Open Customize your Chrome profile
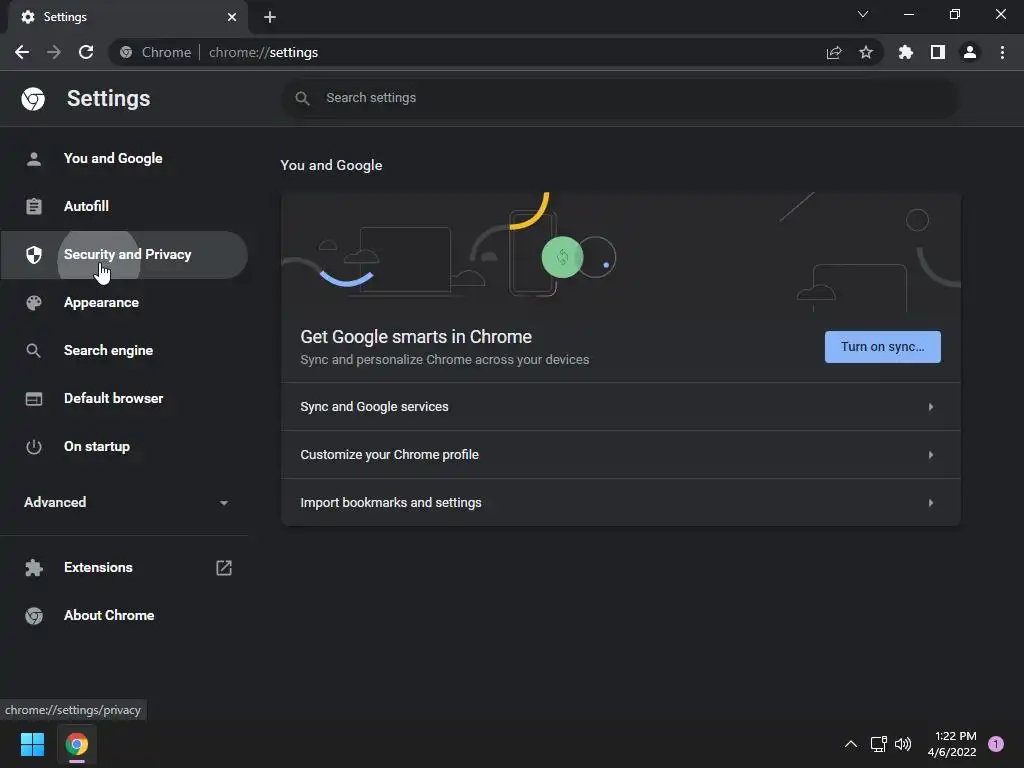 pos(620,455)
